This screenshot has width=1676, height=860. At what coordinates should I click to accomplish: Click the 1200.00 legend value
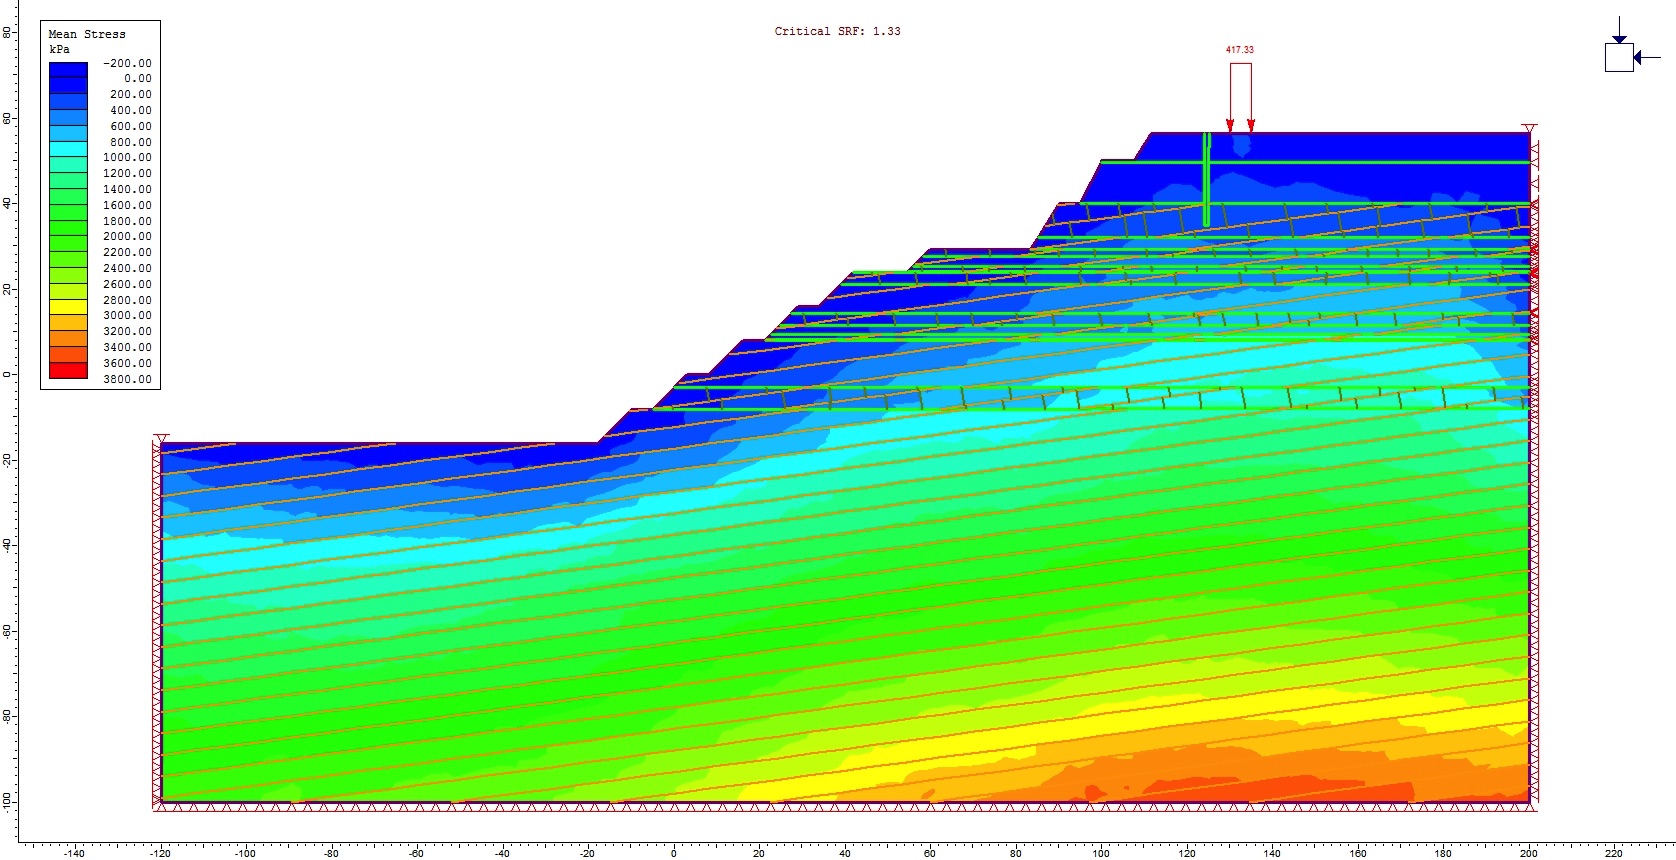(x=128, y=173)
